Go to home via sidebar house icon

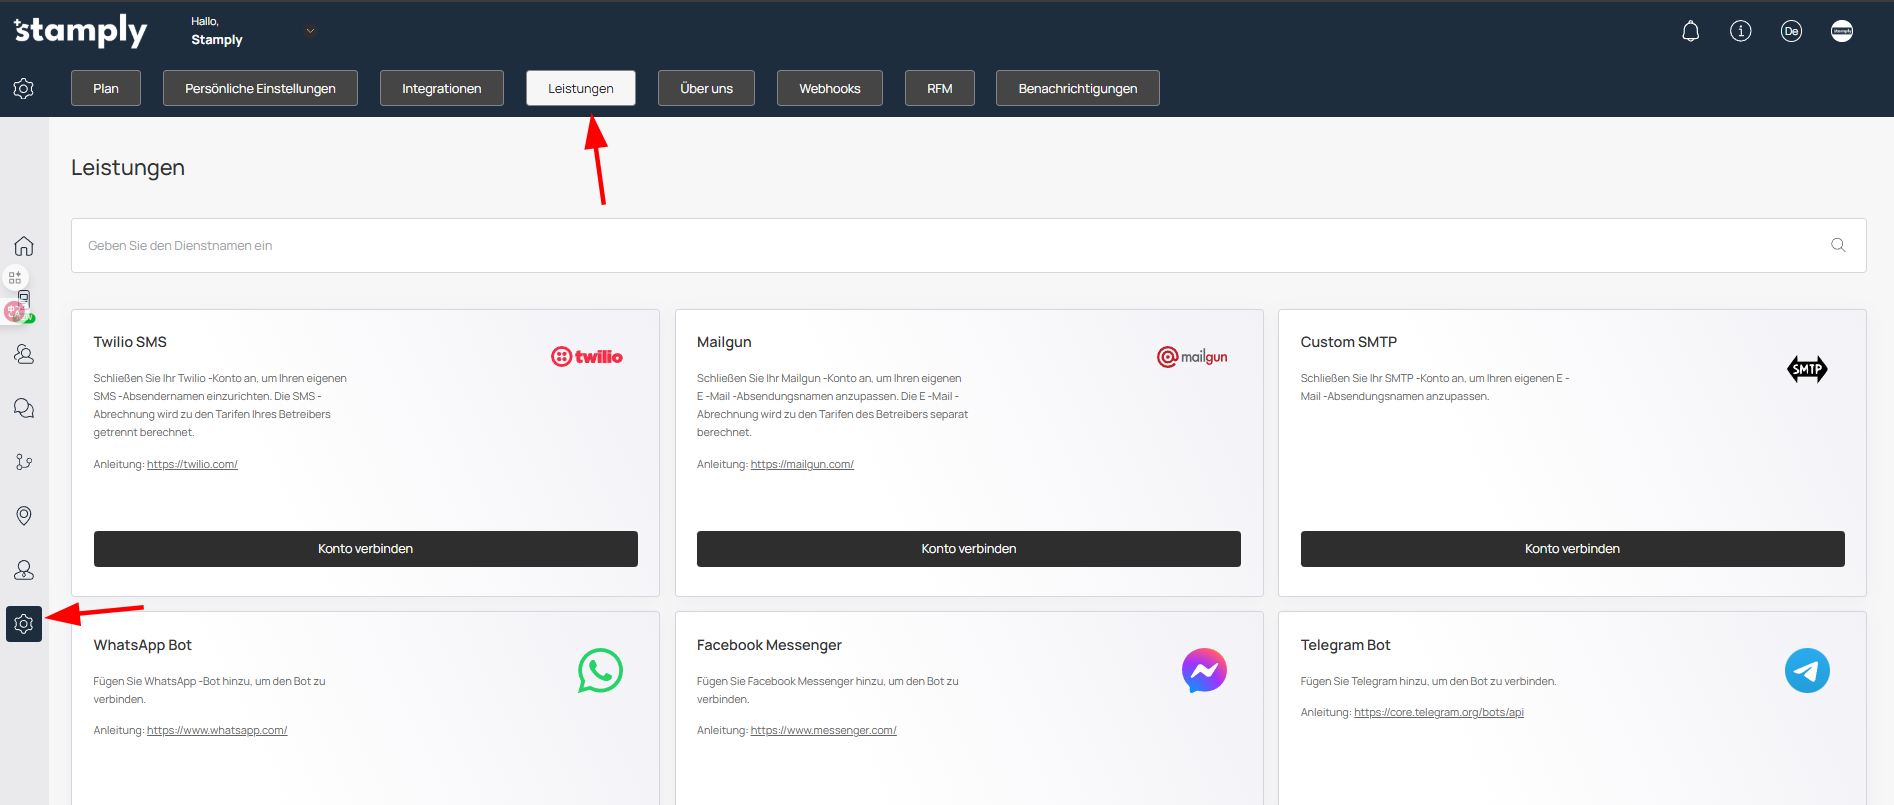(24, 246)
